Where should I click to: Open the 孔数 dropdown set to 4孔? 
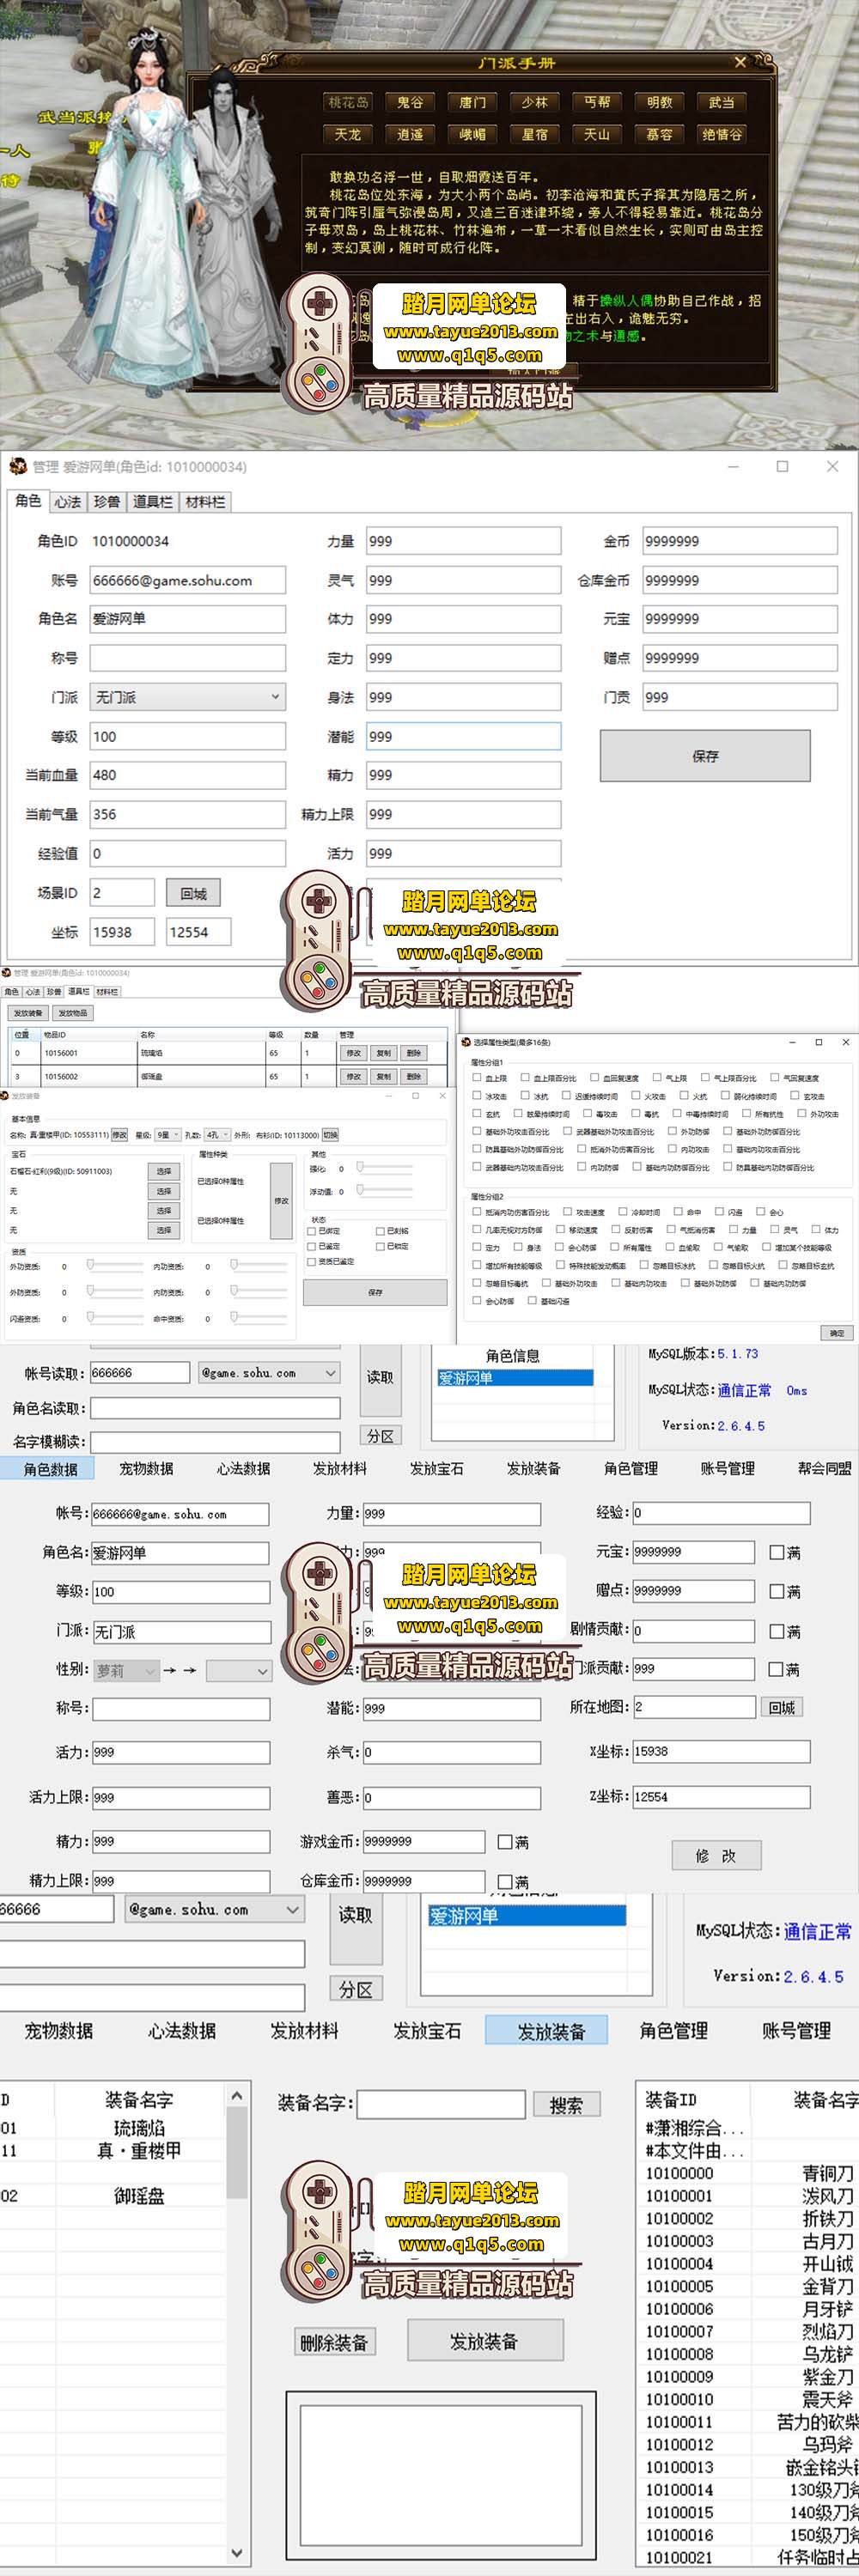point(217,1135)
